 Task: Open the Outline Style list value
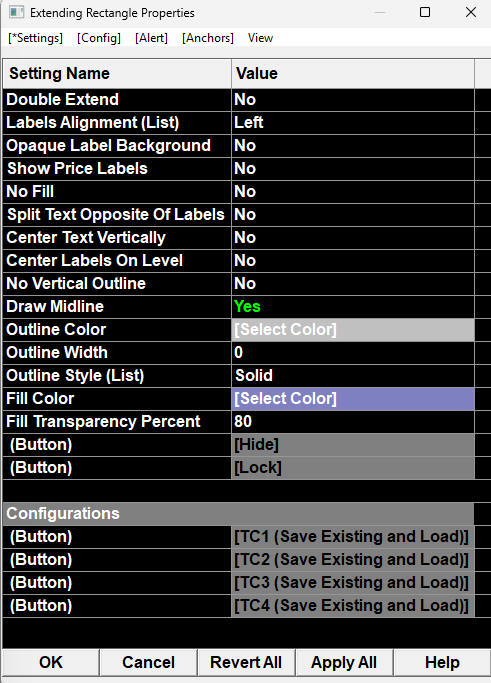[352, 375]
